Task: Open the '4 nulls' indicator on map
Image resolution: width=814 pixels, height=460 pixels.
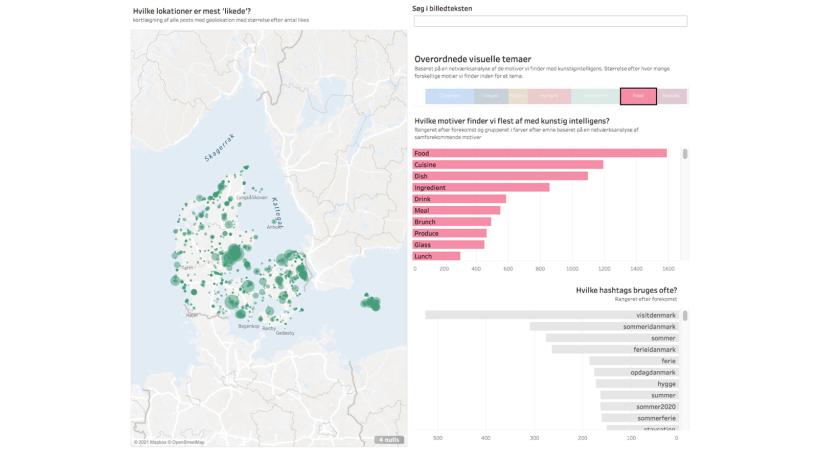Action: coord(388,440)
